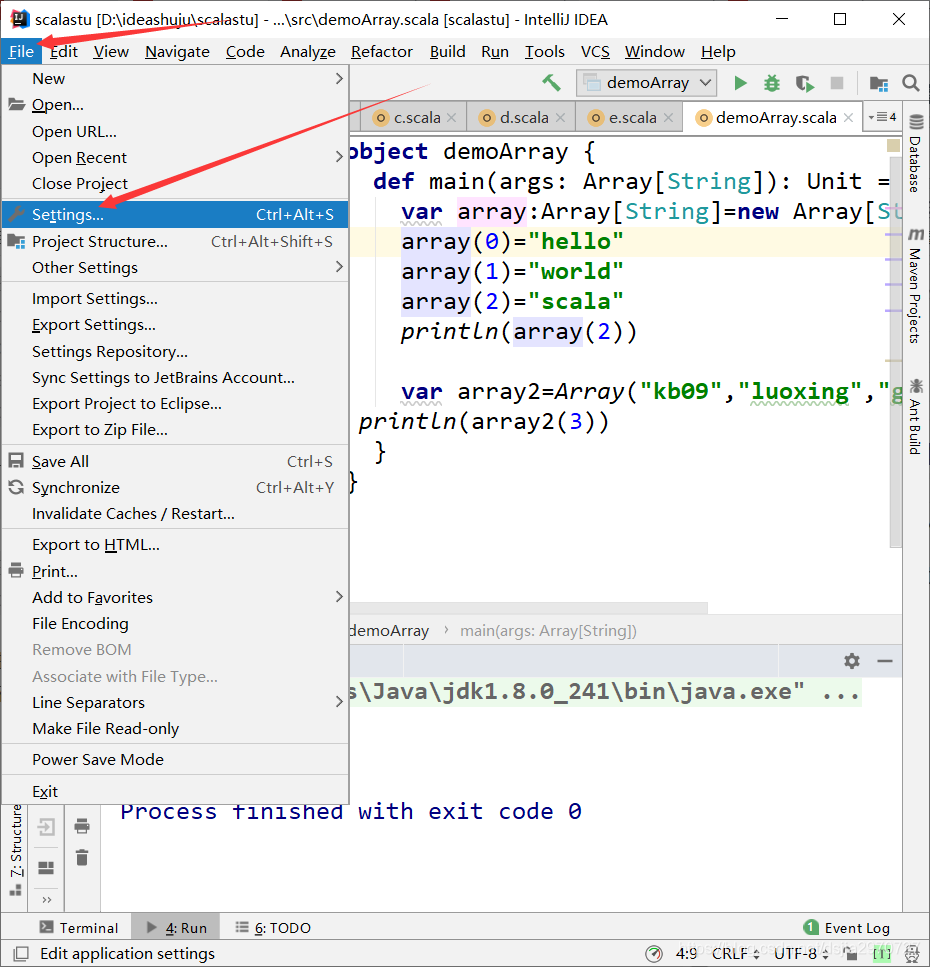Image resolution: width=930 pixels, height=967 pixels.
Task: Change CRLF line separator in status bar
Action: [735, 954]
